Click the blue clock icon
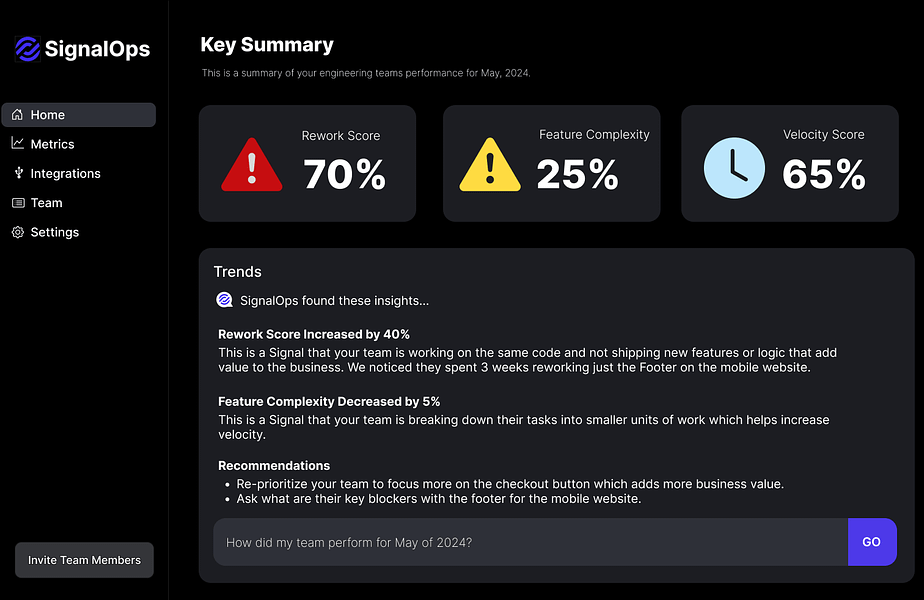The width and height of the screenshot is (924, 600). [734, 168]
